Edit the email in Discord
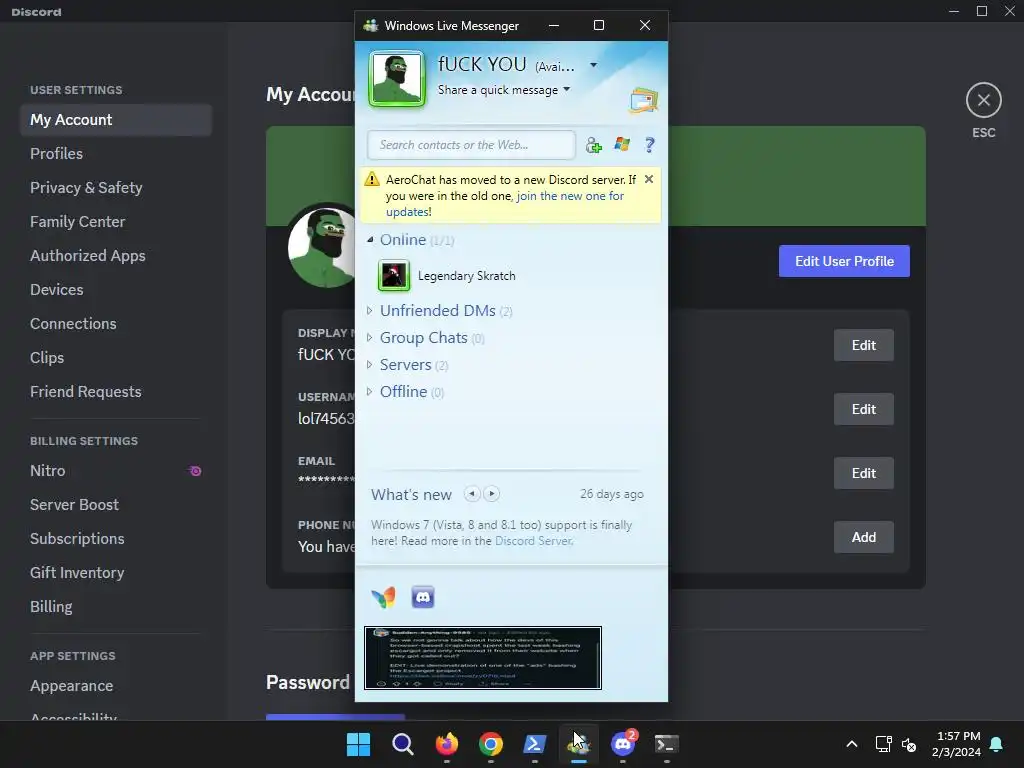The height and width of the screenshot is (768, 1024). pyautogui.click(x=863, y=473)
